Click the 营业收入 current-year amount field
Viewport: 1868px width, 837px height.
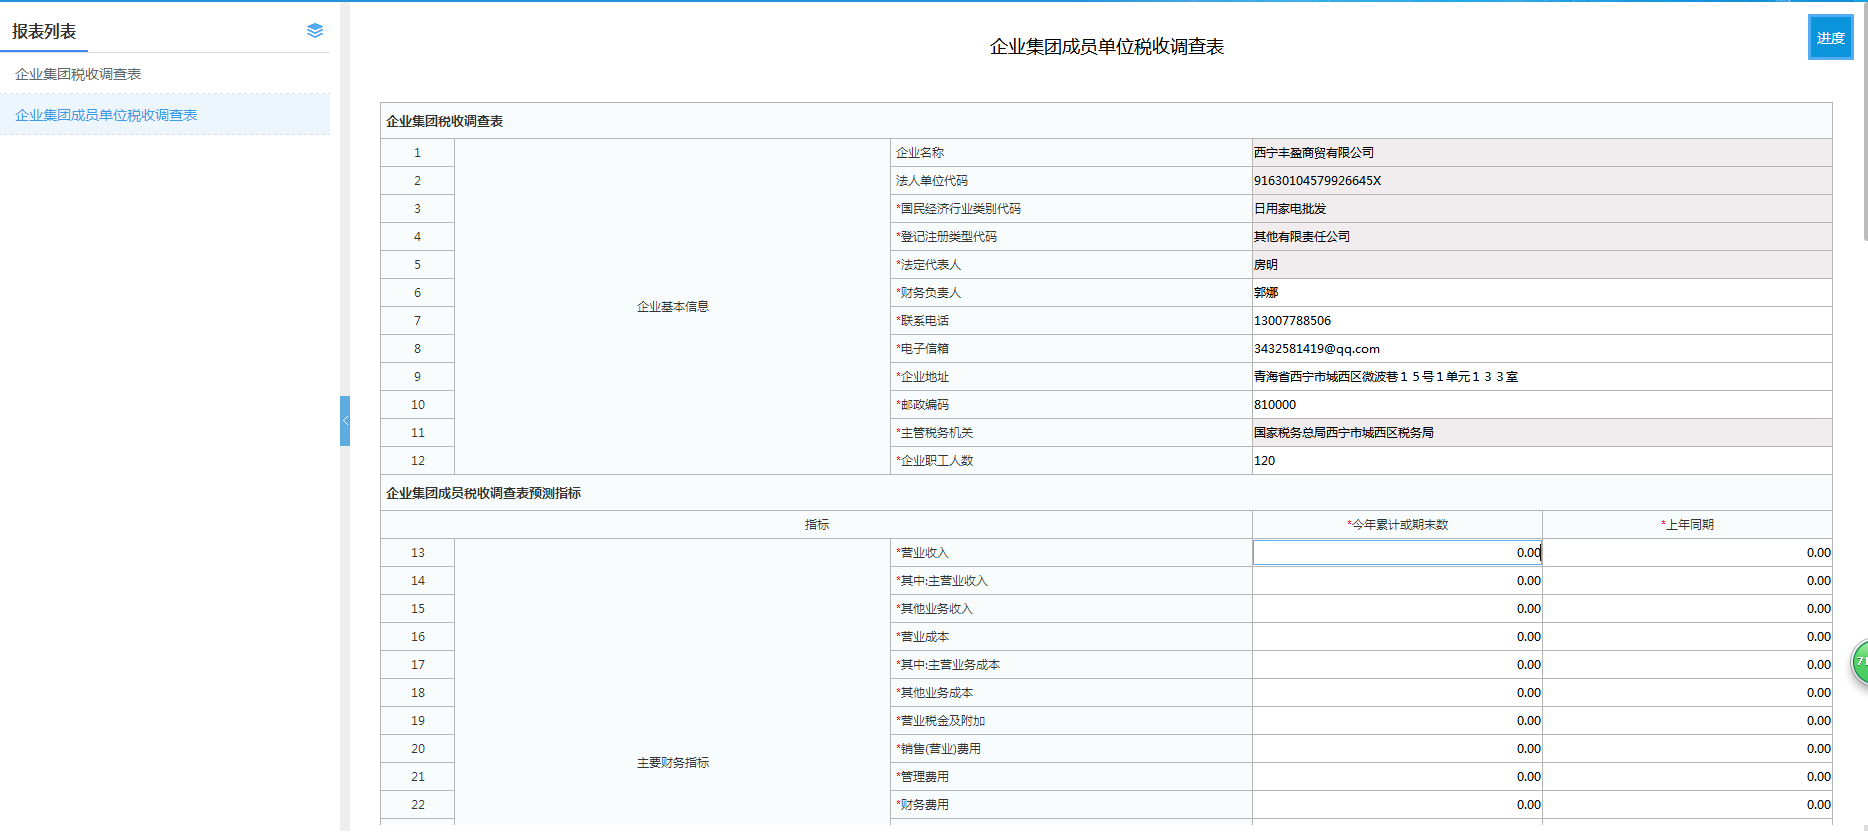point(1397,553)
